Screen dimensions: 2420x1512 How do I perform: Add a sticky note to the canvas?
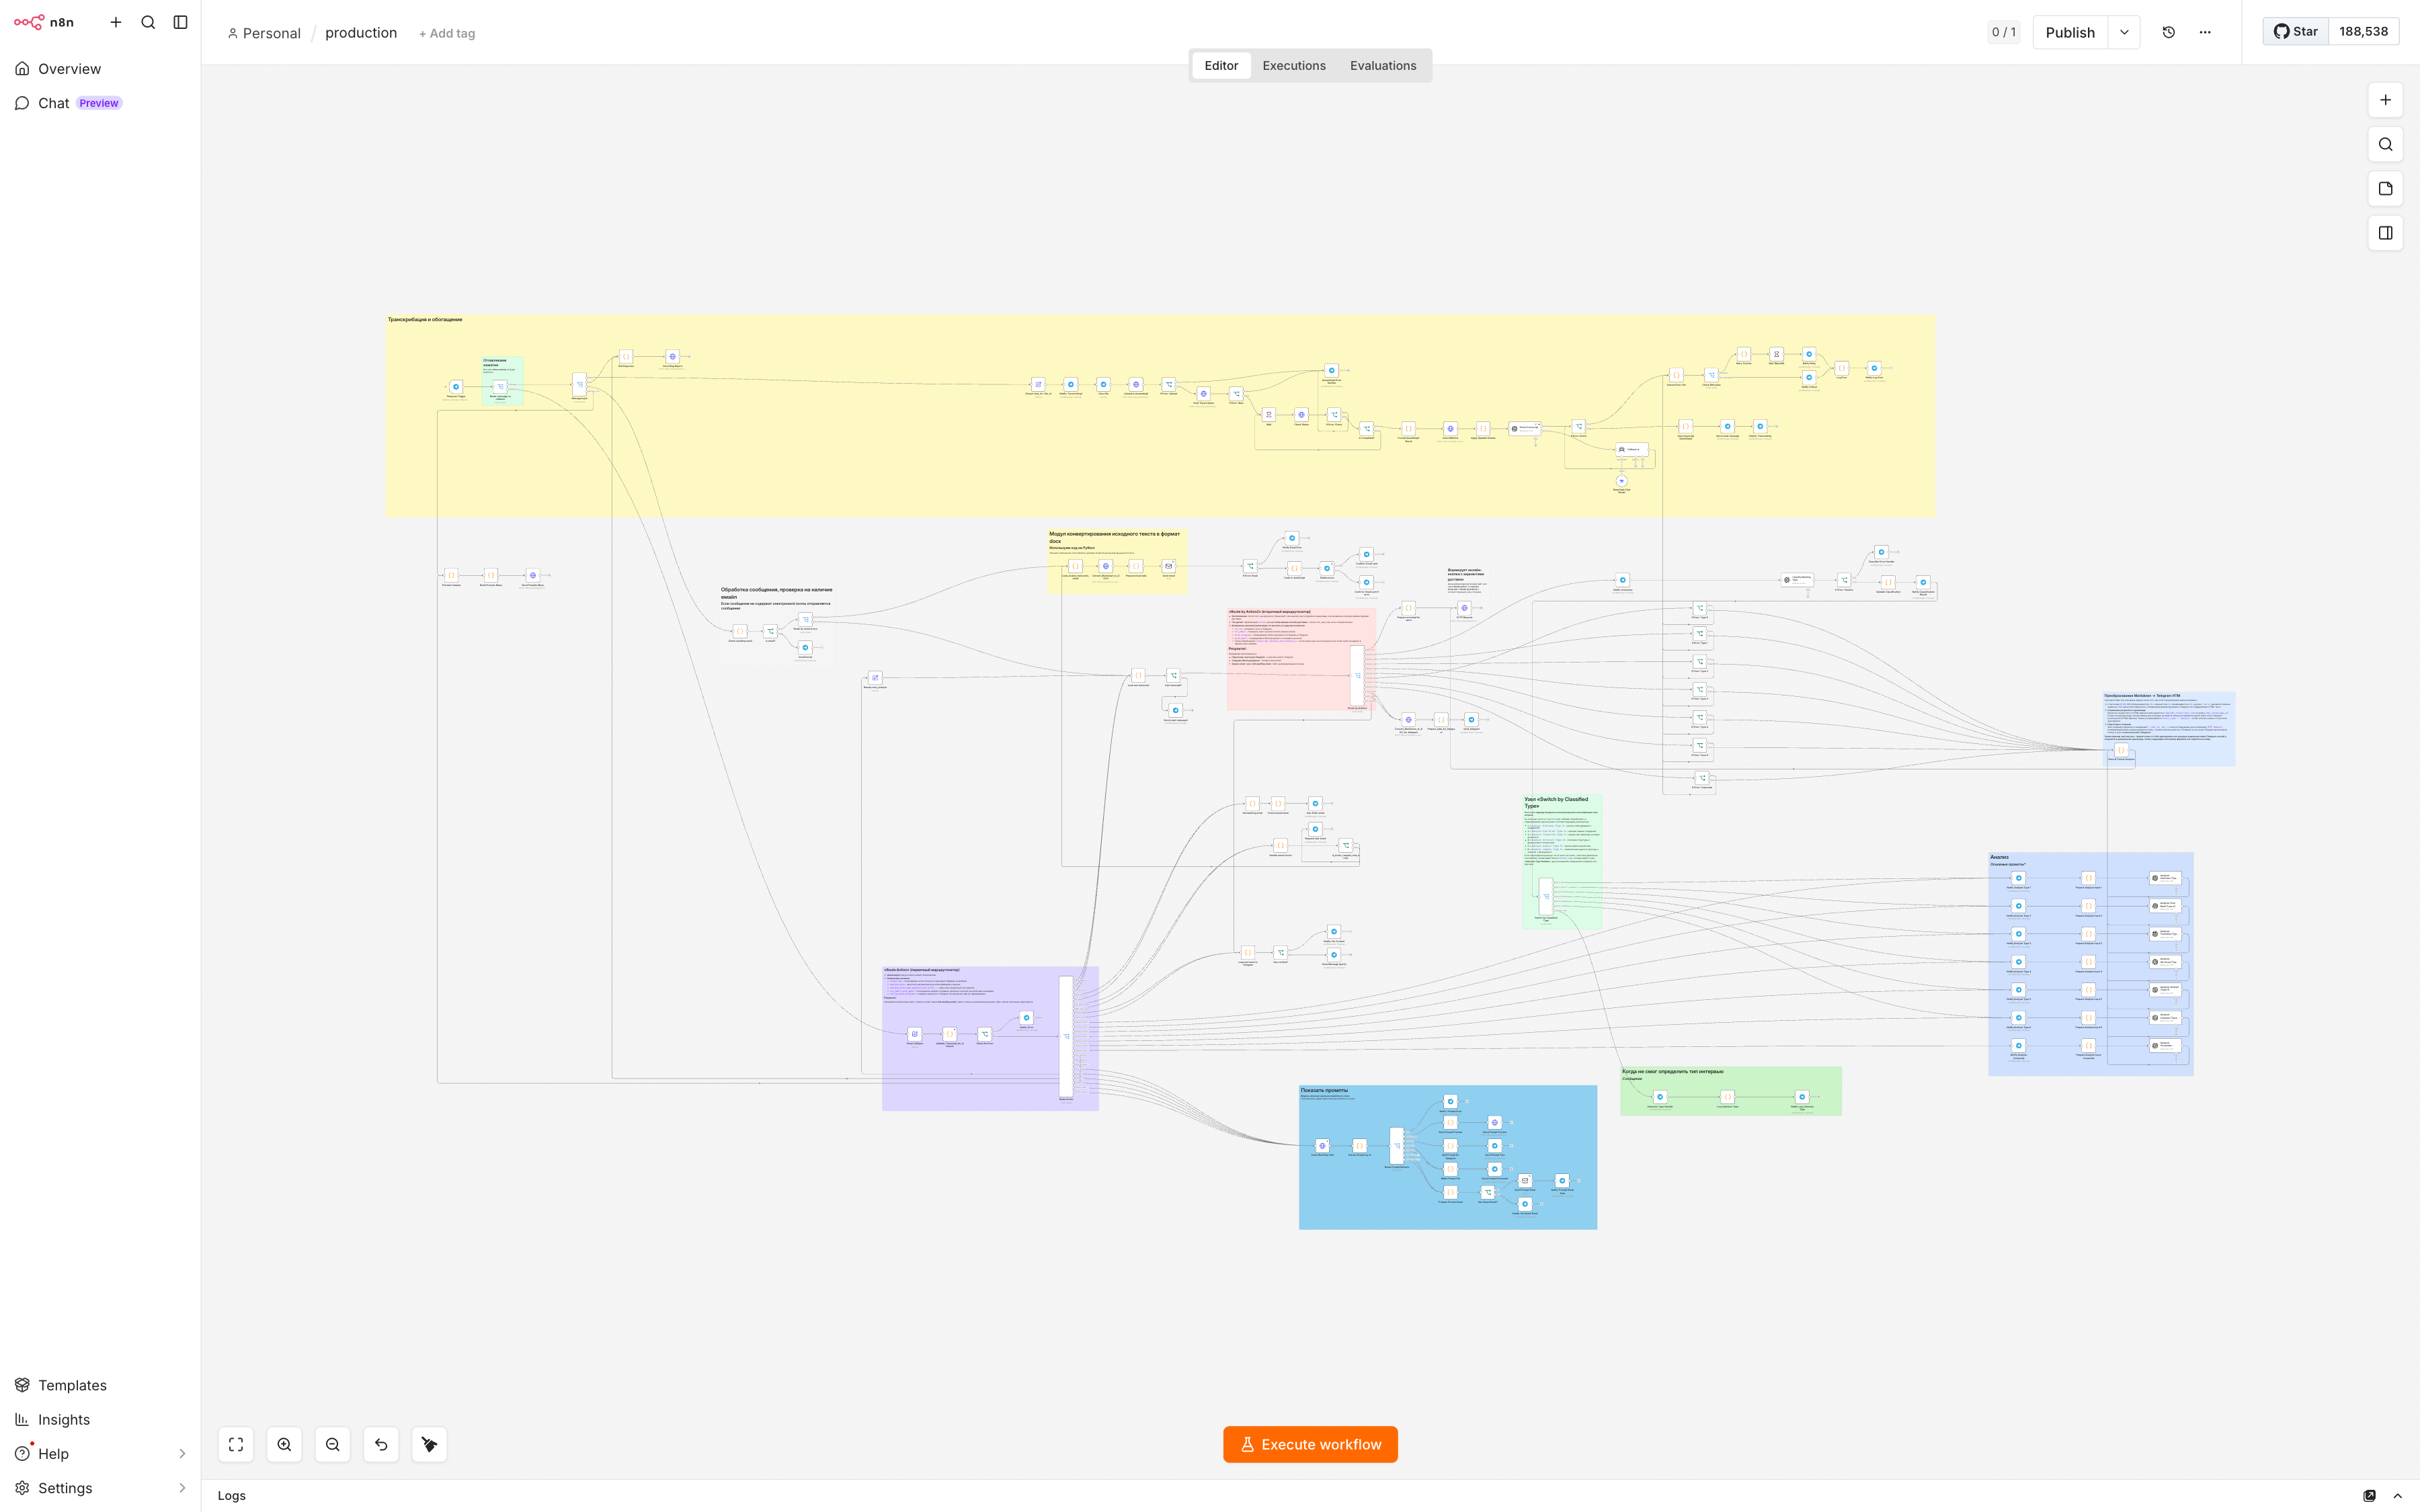pyautogui.click(x=2386, y=188)
